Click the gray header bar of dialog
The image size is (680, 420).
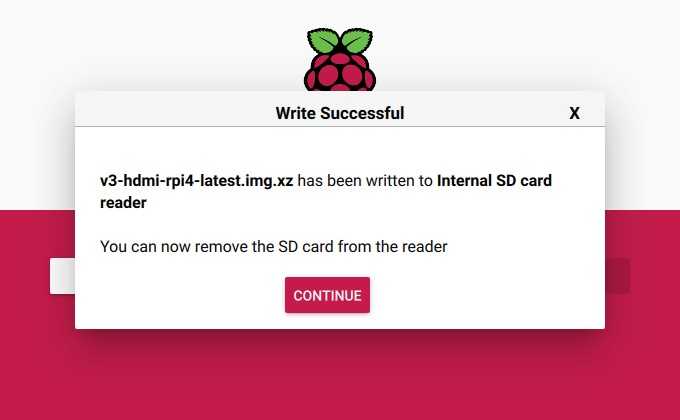[x=340, y=109]
